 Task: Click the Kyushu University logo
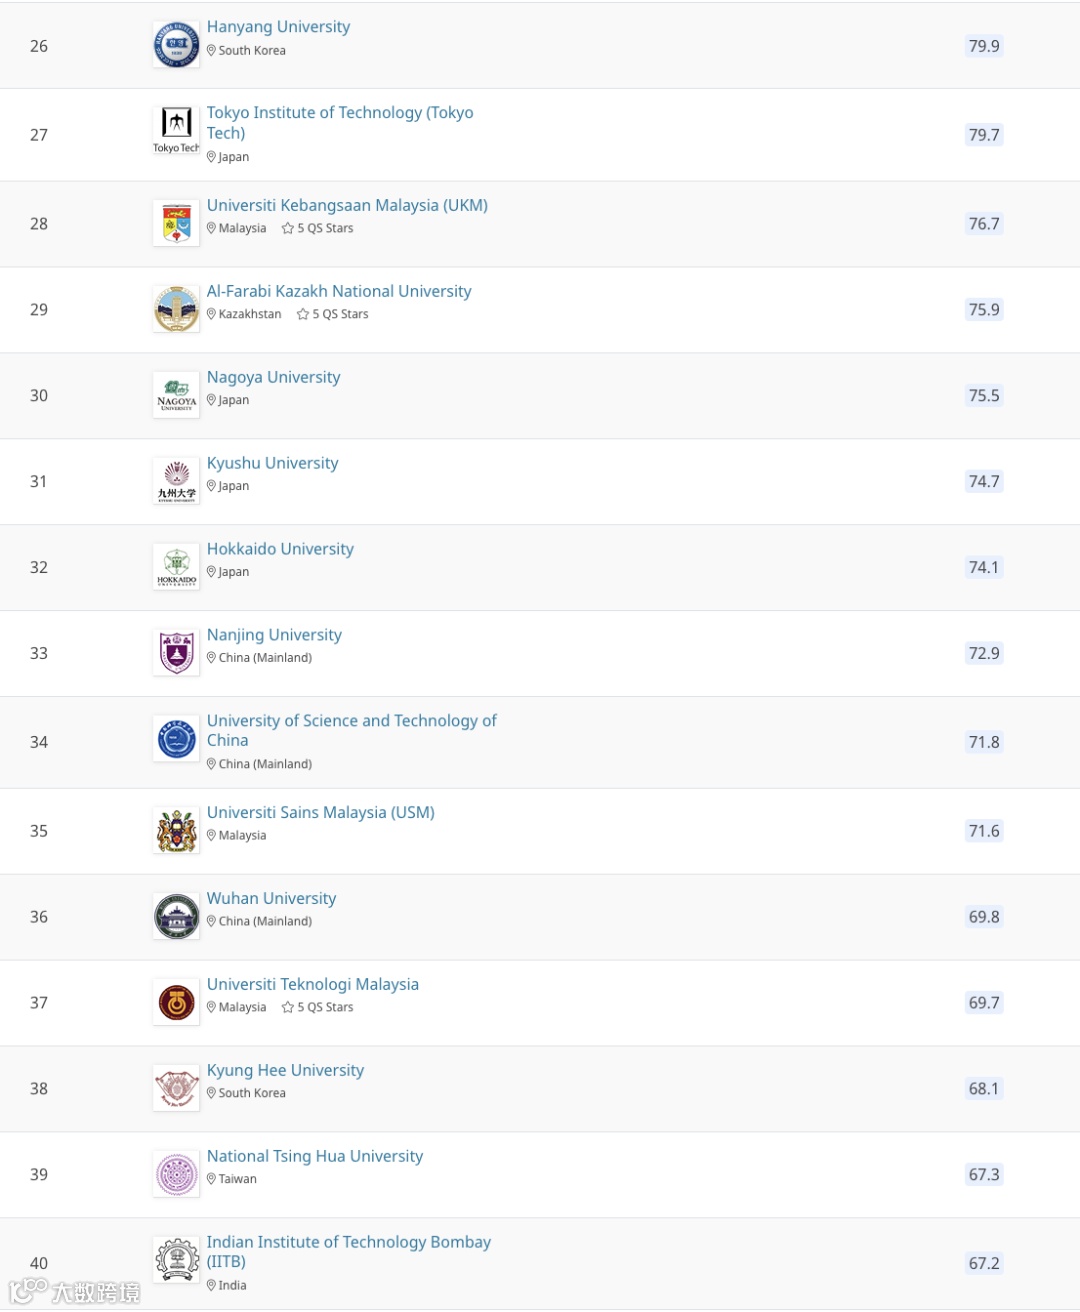176,481
